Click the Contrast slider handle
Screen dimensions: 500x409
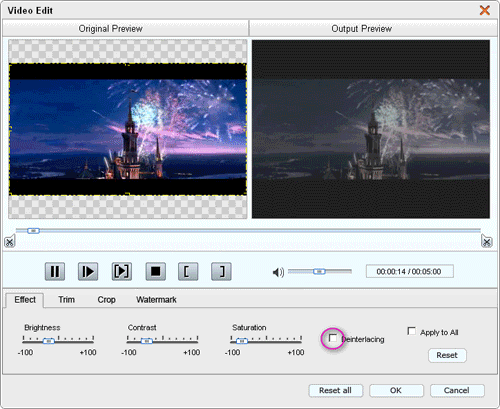click(146, 341)
